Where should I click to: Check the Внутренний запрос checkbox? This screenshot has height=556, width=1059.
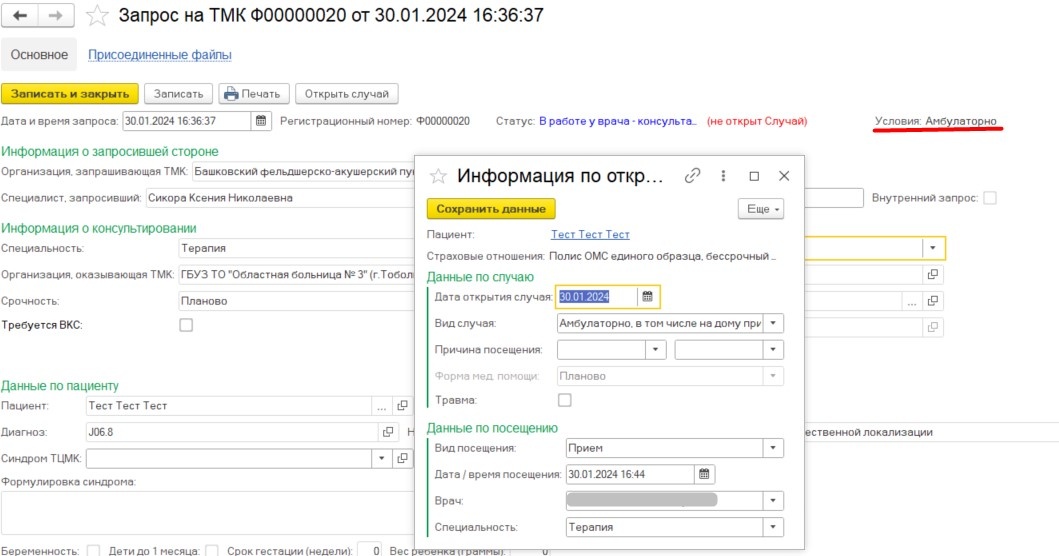(990, 198)
